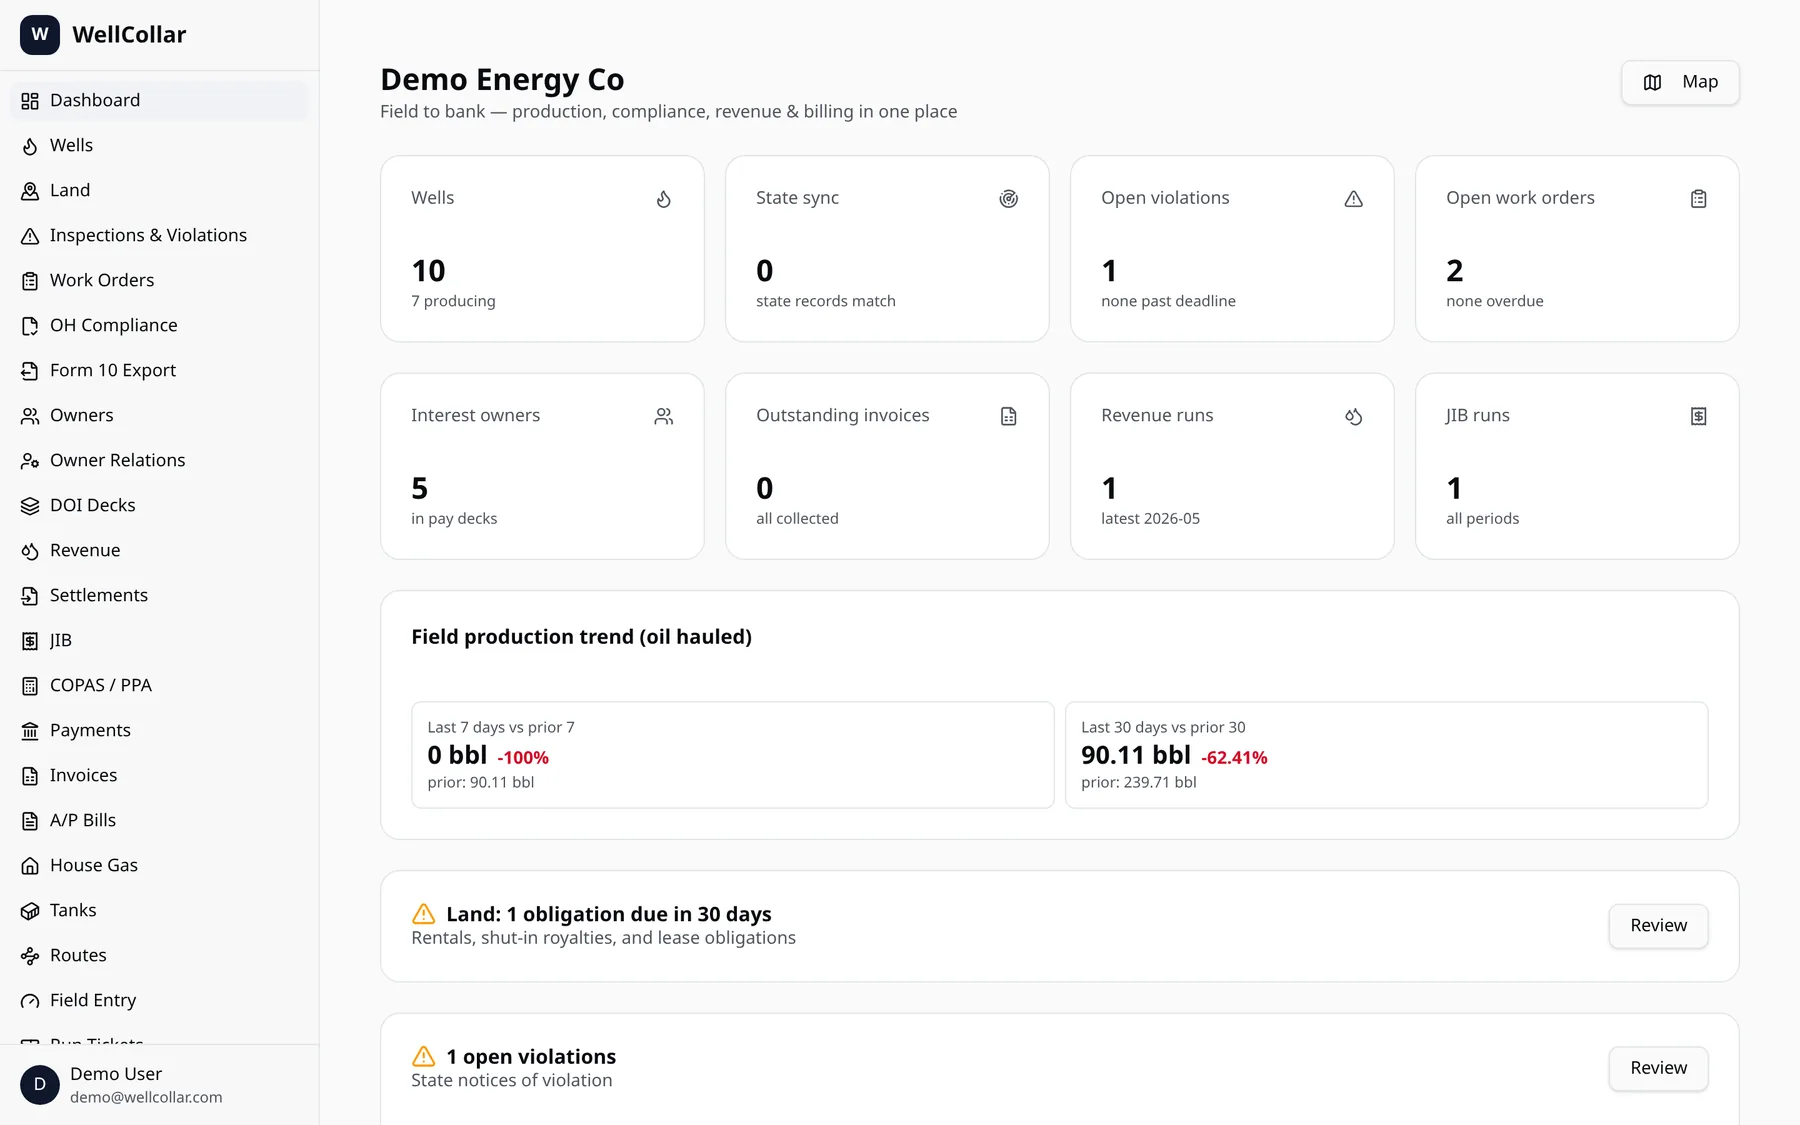Viewport: 1800px width, 1125px height.
Task: Click the House Gas home icon
Action: click(x=30, y=866)
